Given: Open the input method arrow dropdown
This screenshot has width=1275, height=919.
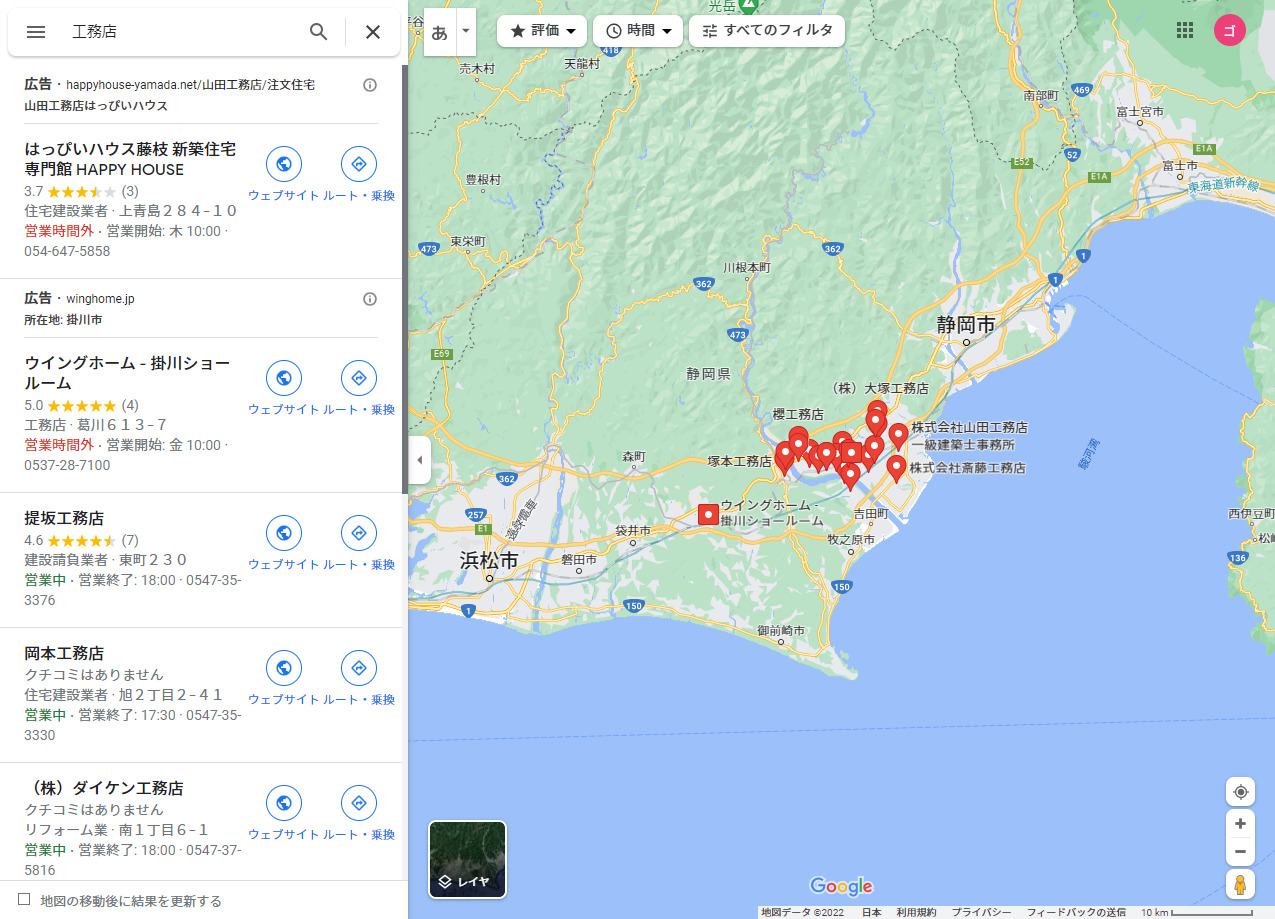Looking at the screenshot, I should click(x=465, y=31).
